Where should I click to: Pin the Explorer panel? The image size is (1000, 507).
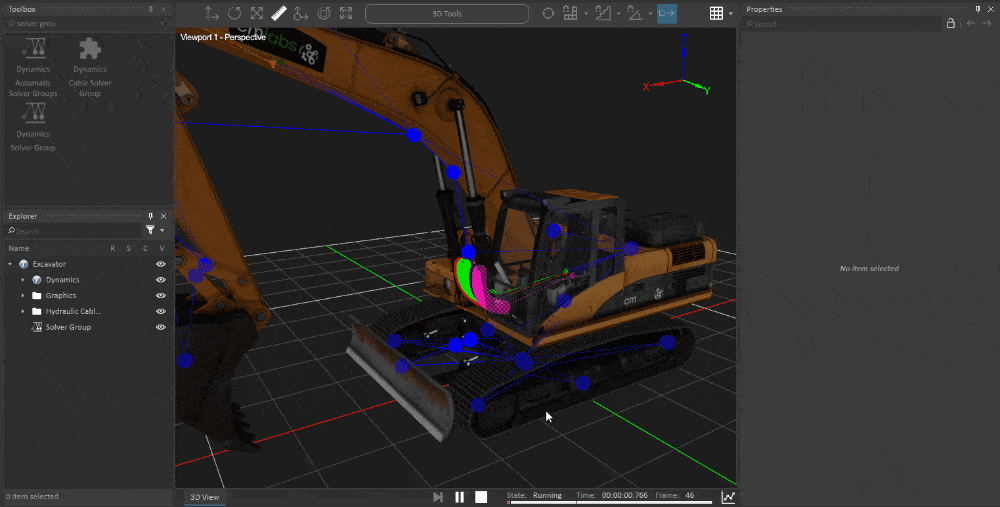coord(151,216)
